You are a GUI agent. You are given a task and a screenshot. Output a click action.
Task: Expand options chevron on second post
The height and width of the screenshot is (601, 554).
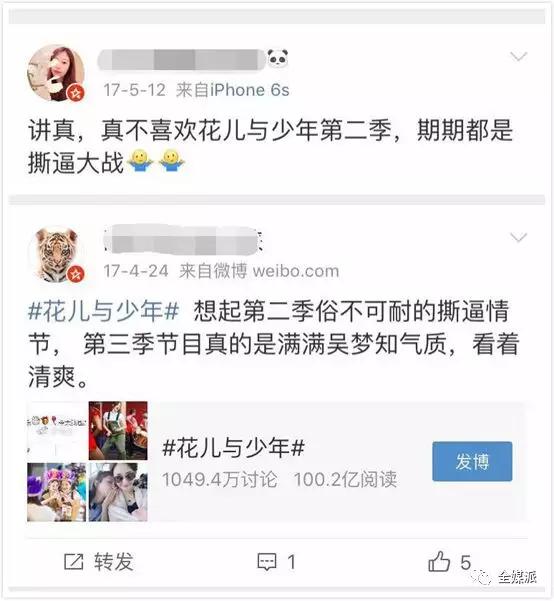click(518, 238)
